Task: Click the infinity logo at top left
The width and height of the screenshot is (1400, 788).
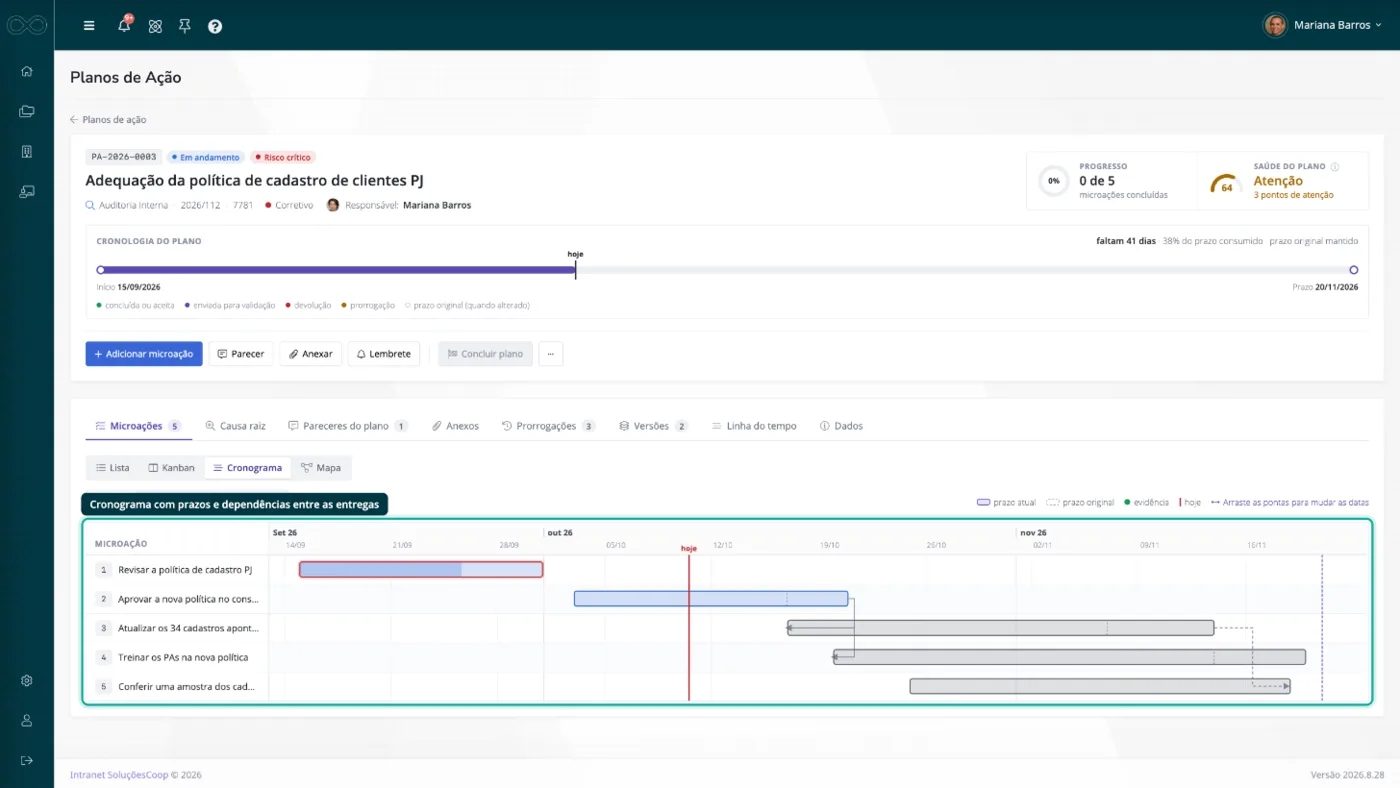Action: point(27,25)
